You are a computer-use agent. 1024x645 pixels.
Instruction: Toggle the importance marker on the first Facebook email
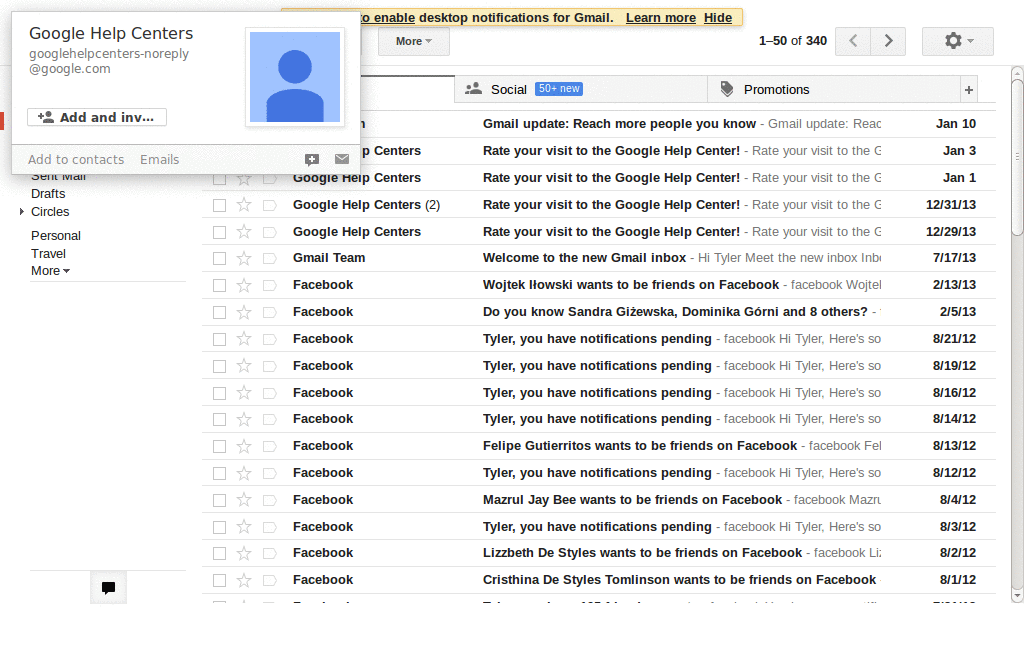(x=271, y=284)
